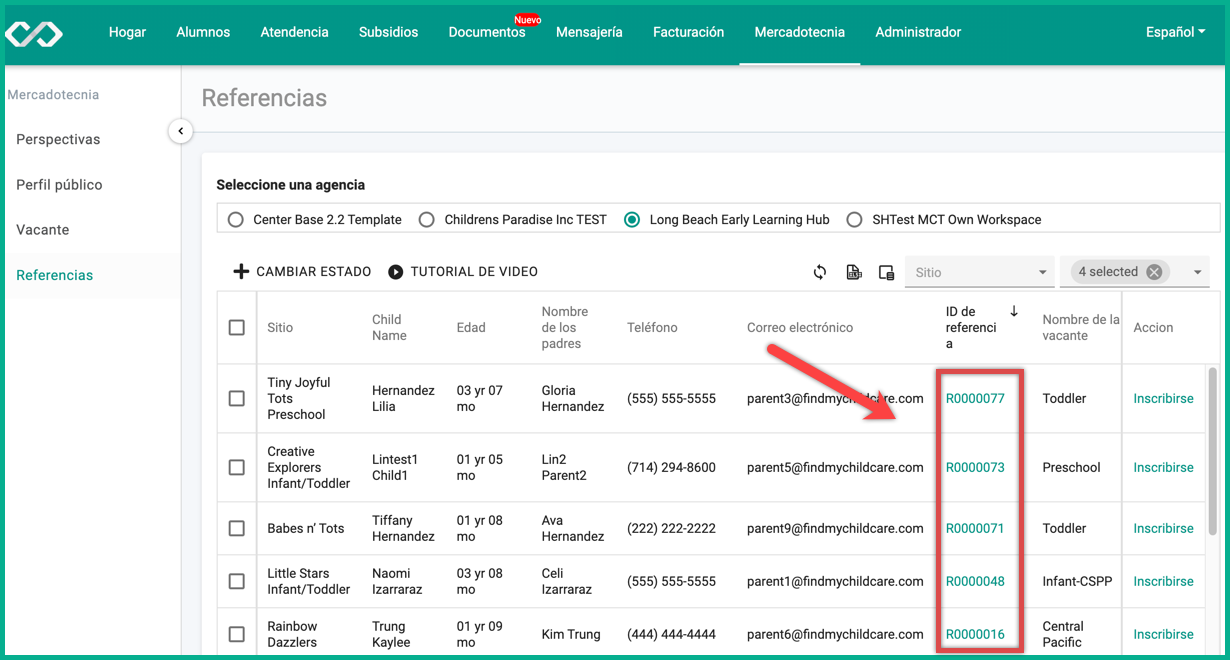This screenshot has width=1230, height=660.
Task: Open Perspectivas in the sidebar
Action: point(58,139)
